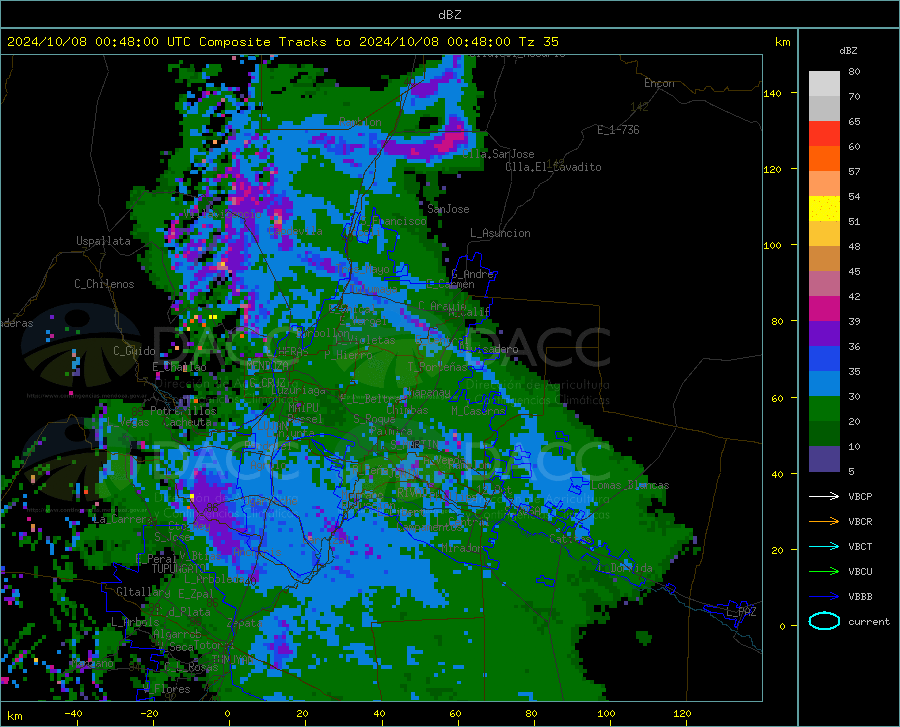This screenshot has height=727, width=900.
Task: Click the 'VBBB' legend label
Action: tap(860, 596)
